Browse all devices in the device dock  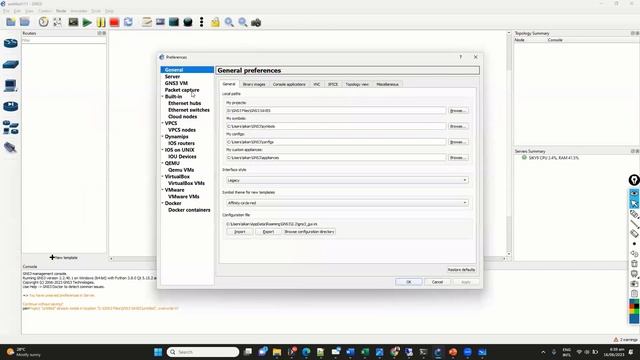tap(11, 127)
